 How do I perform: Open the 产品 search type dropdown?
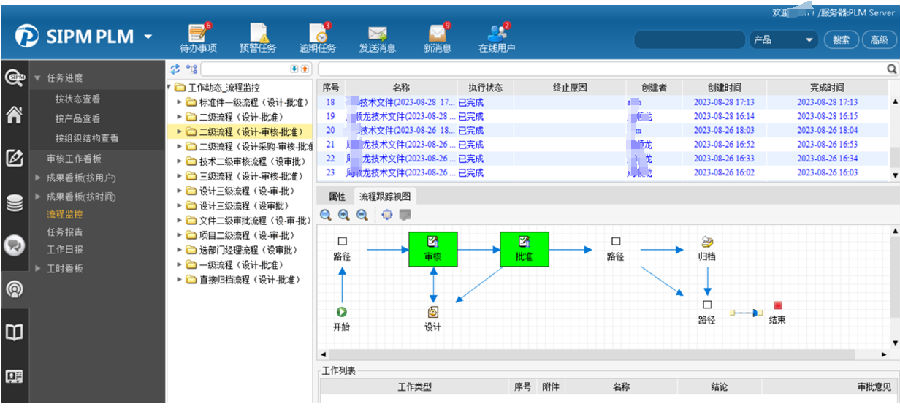click(784, 40)
